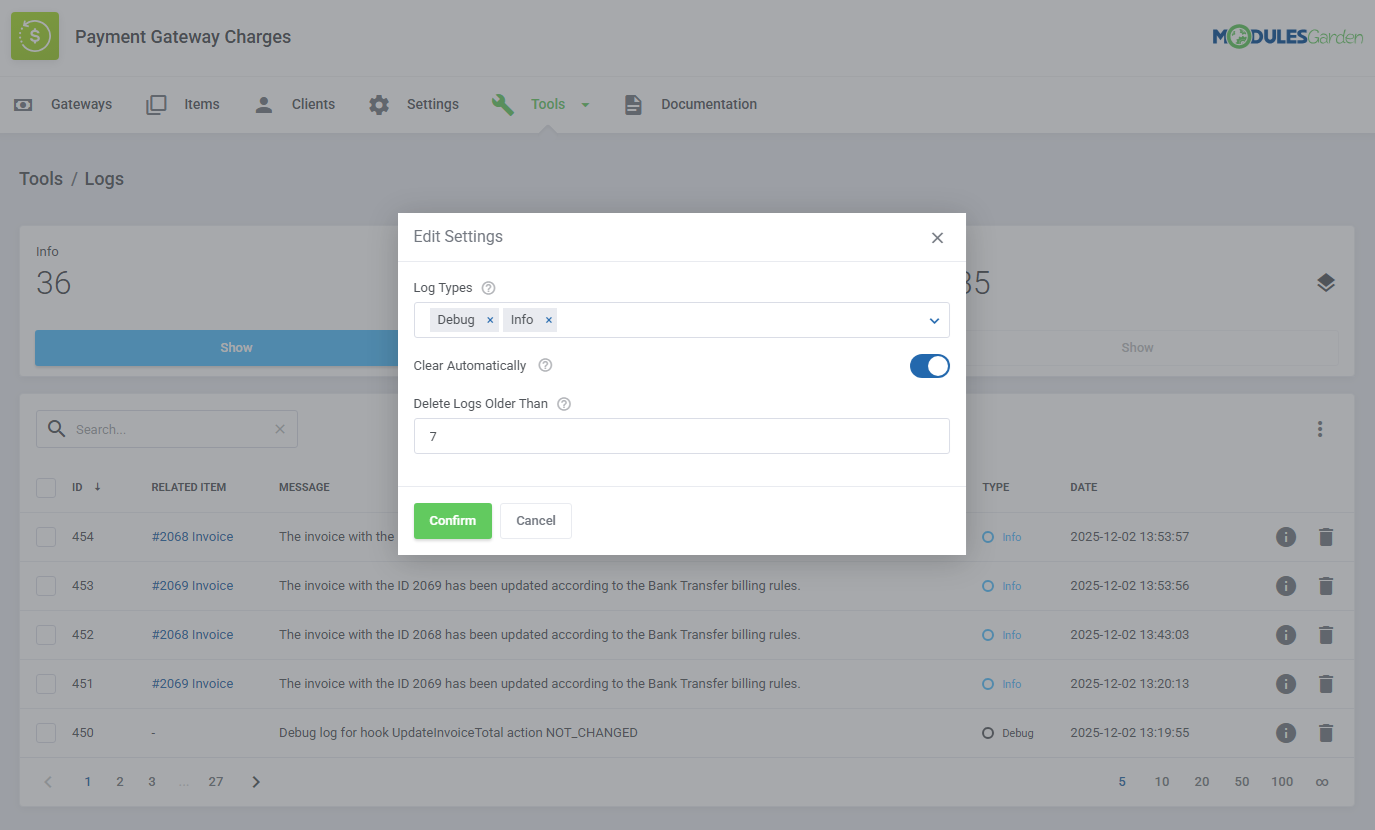View details of log 450 using info icon

(1286, 732)
